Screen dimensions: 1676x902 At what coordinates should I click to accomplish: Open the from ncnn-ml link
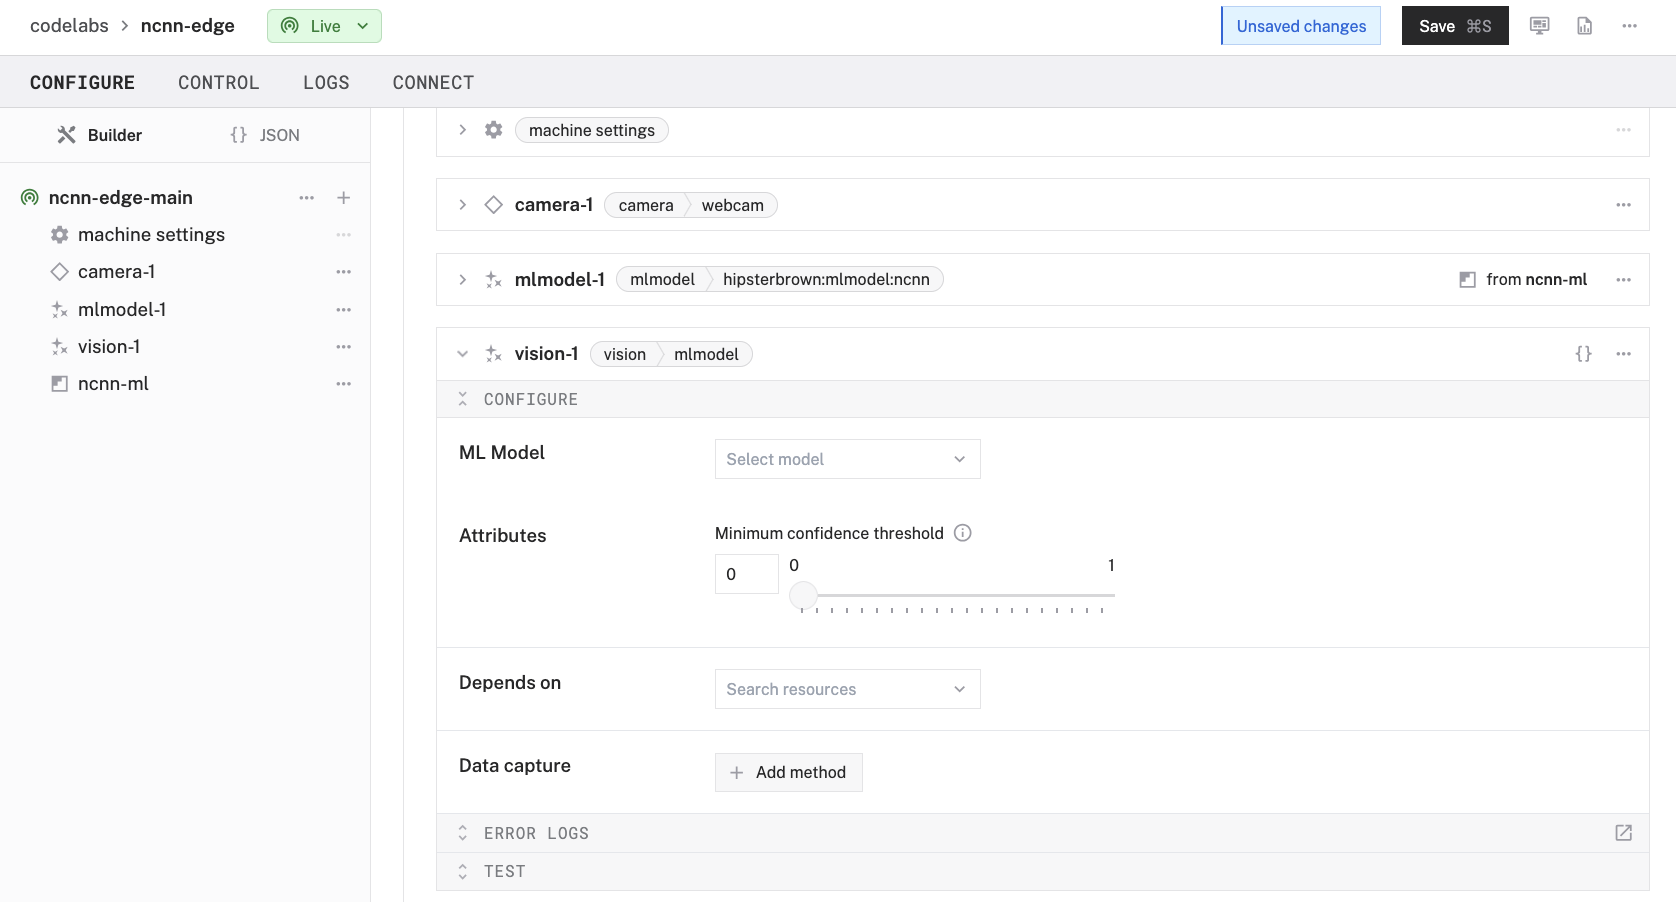(1536, 280)
